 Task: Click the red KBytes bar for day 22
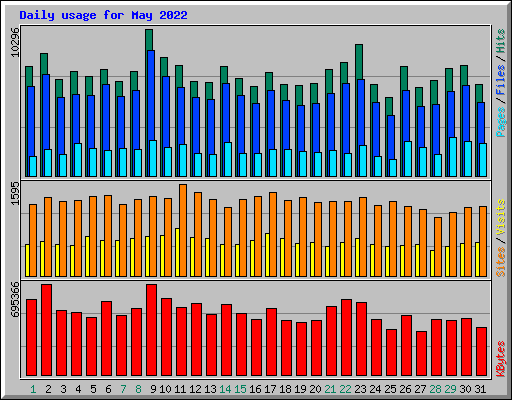pyautogui.click(x=346, y=338)
